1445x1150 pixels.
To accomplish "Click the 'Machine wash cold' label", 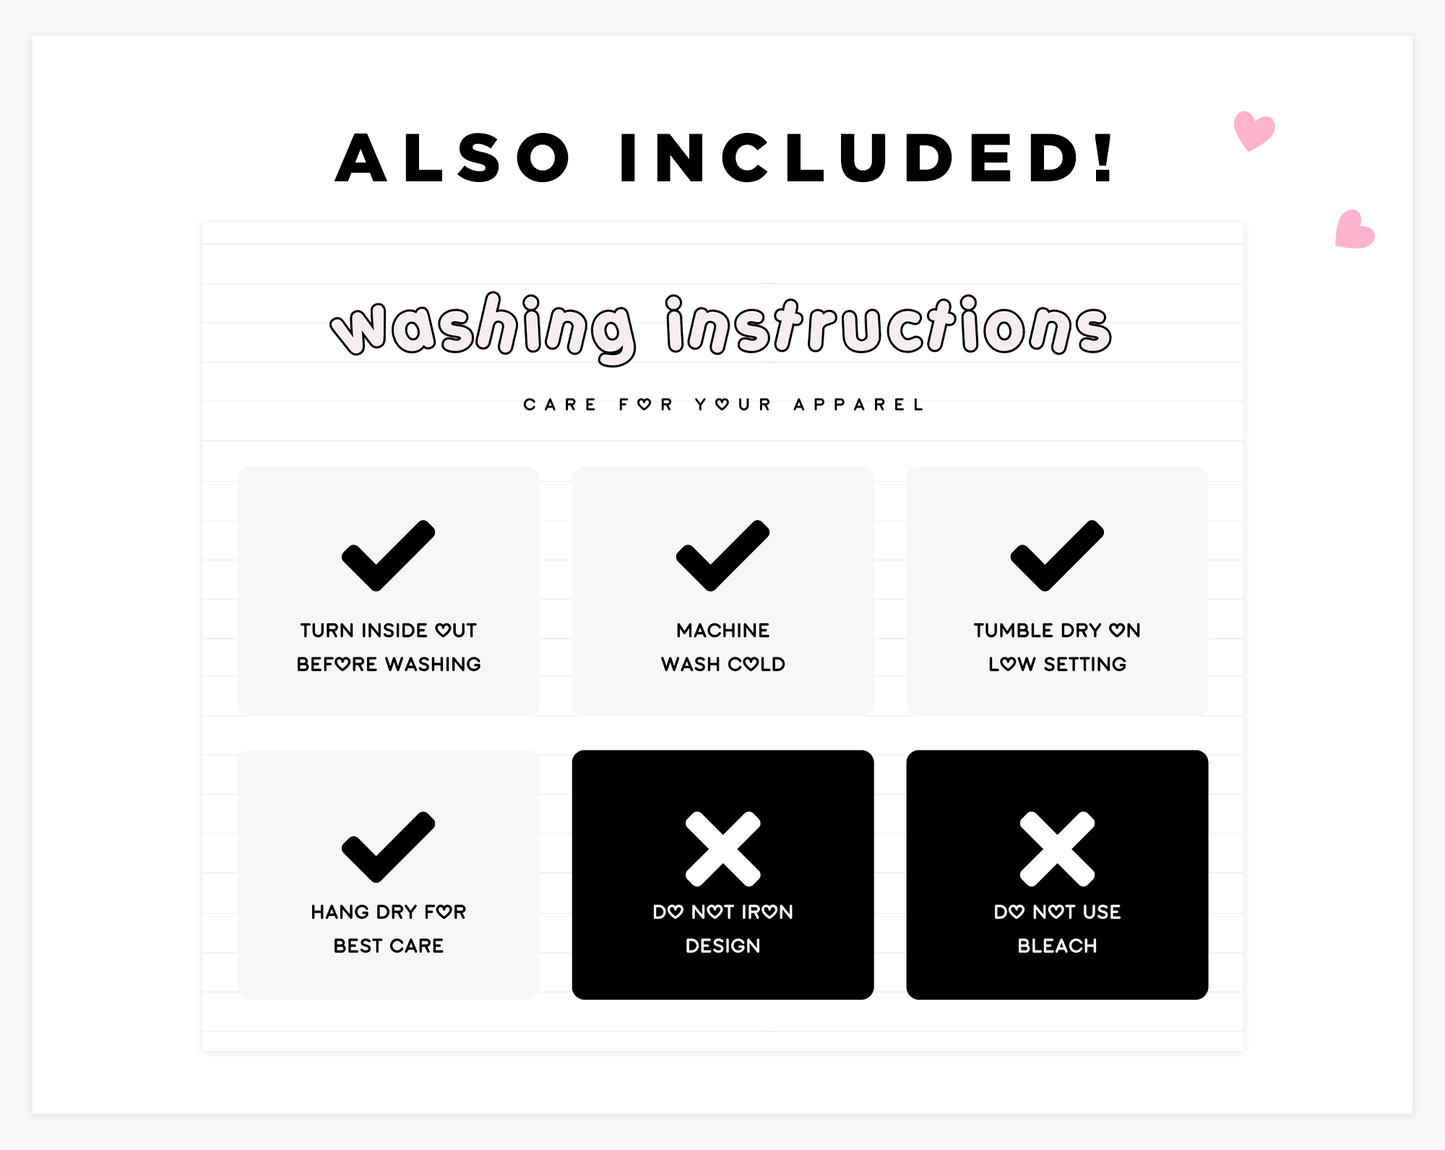I will pos(722,647).
